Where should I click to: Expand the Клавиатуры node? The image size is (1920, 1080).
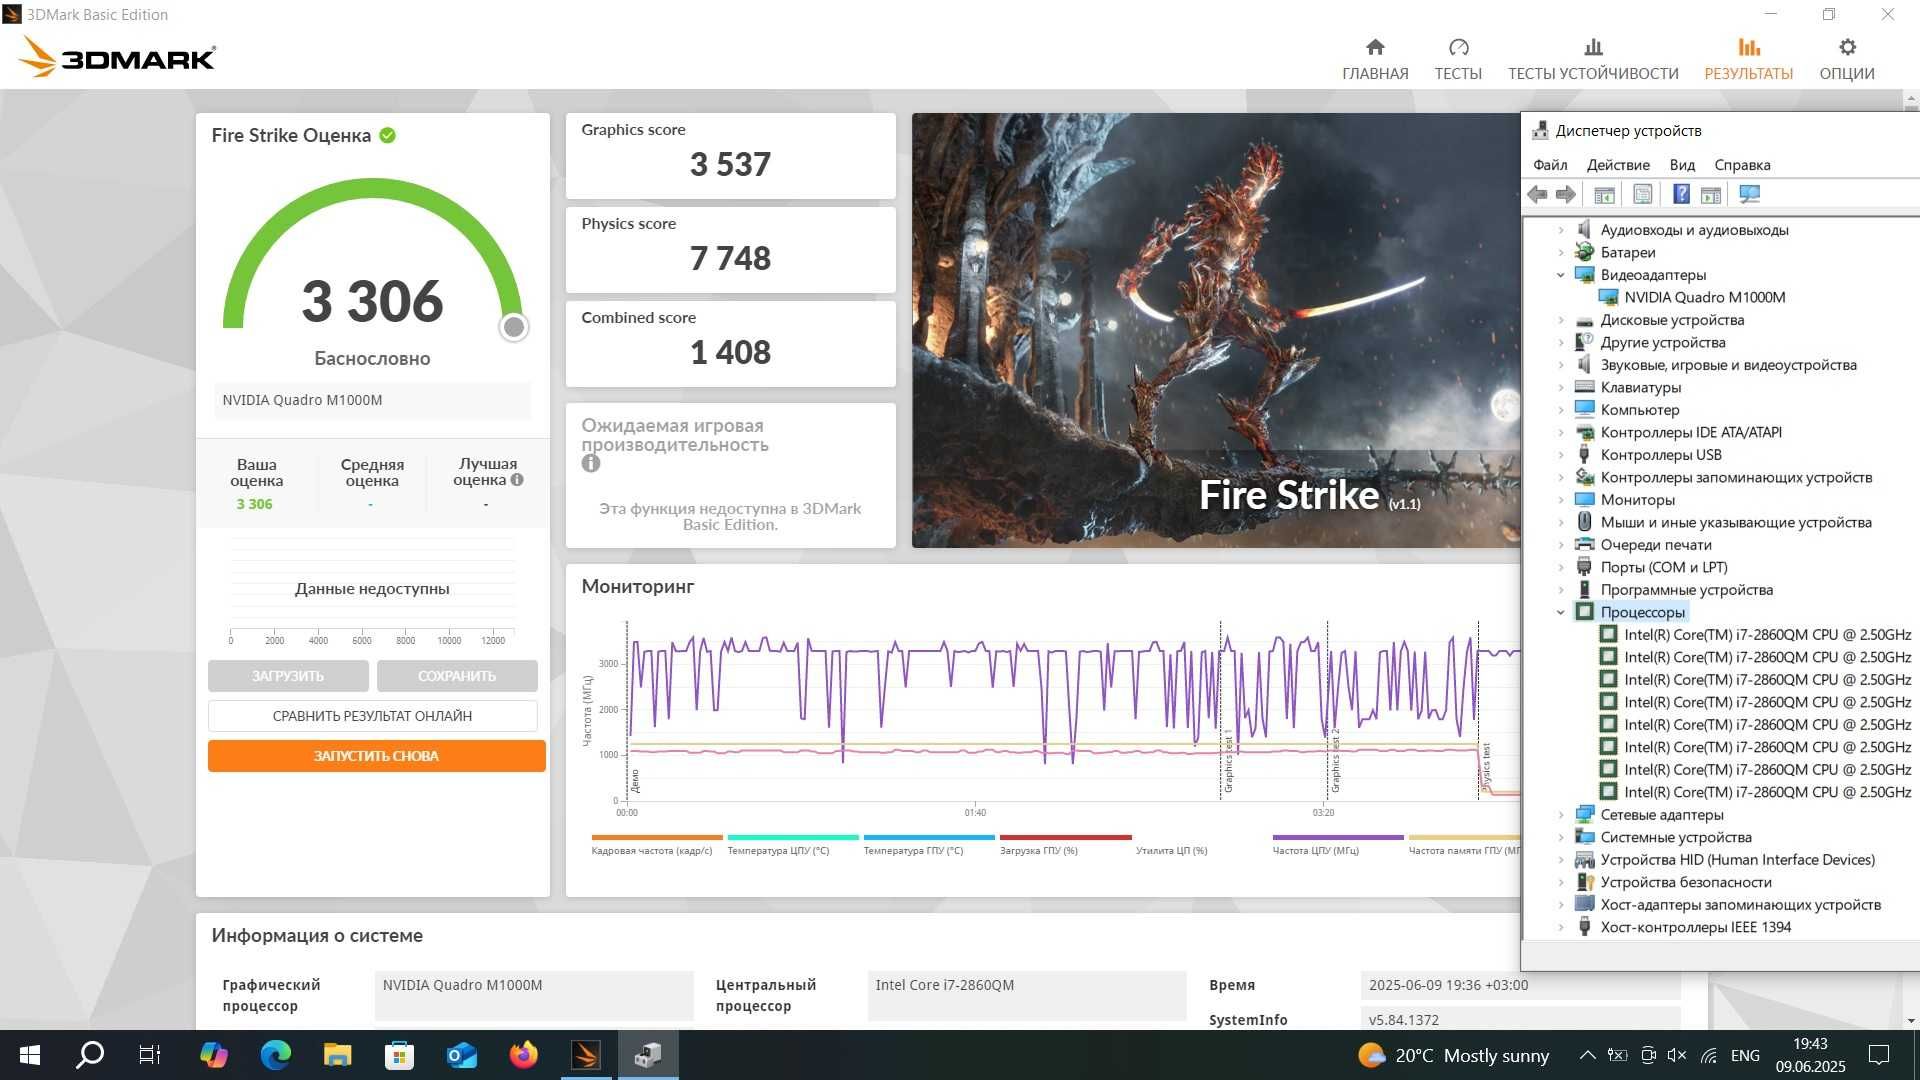[1561, 388]
